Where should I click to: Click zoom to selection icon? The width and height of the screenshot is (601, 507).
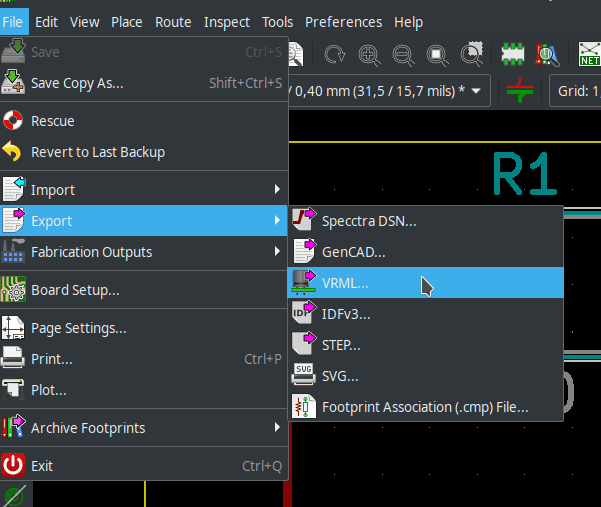pos(472,54)
